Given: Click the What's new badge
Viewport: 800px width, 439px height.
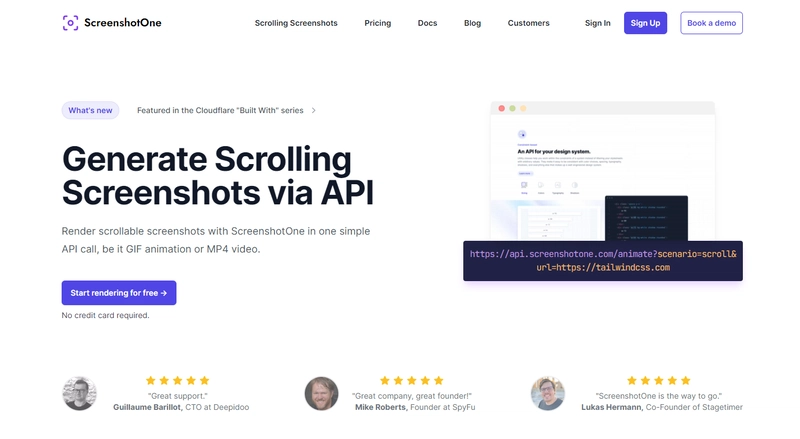Looking at the screenshot, I should pyautogui.click(x=90, y=110).
